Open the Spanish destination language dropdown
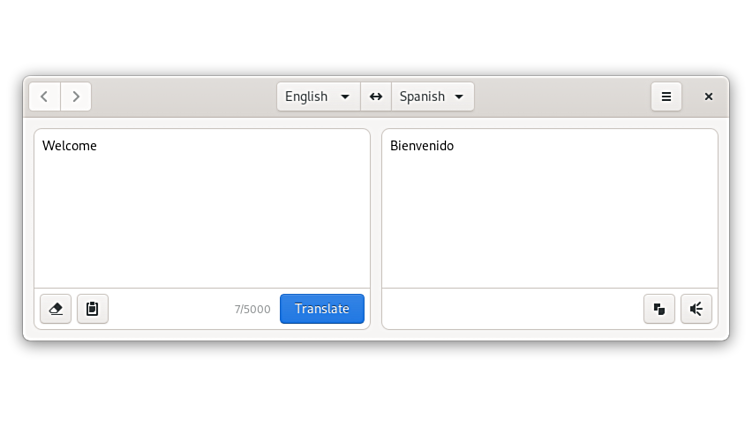The width and height of the screenshot is (752, 423). [432, 97]
